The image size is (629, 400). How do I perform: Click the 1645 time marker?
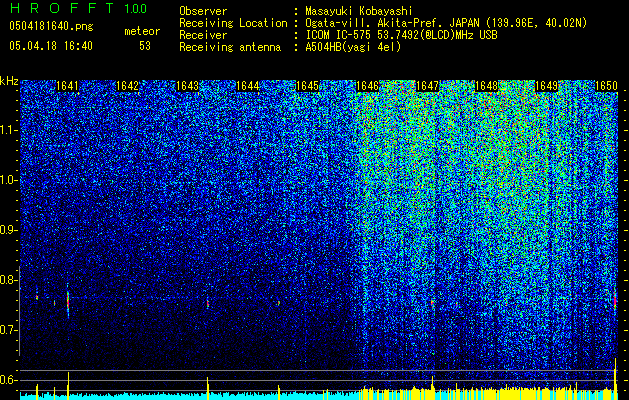[x=307, y=86]
